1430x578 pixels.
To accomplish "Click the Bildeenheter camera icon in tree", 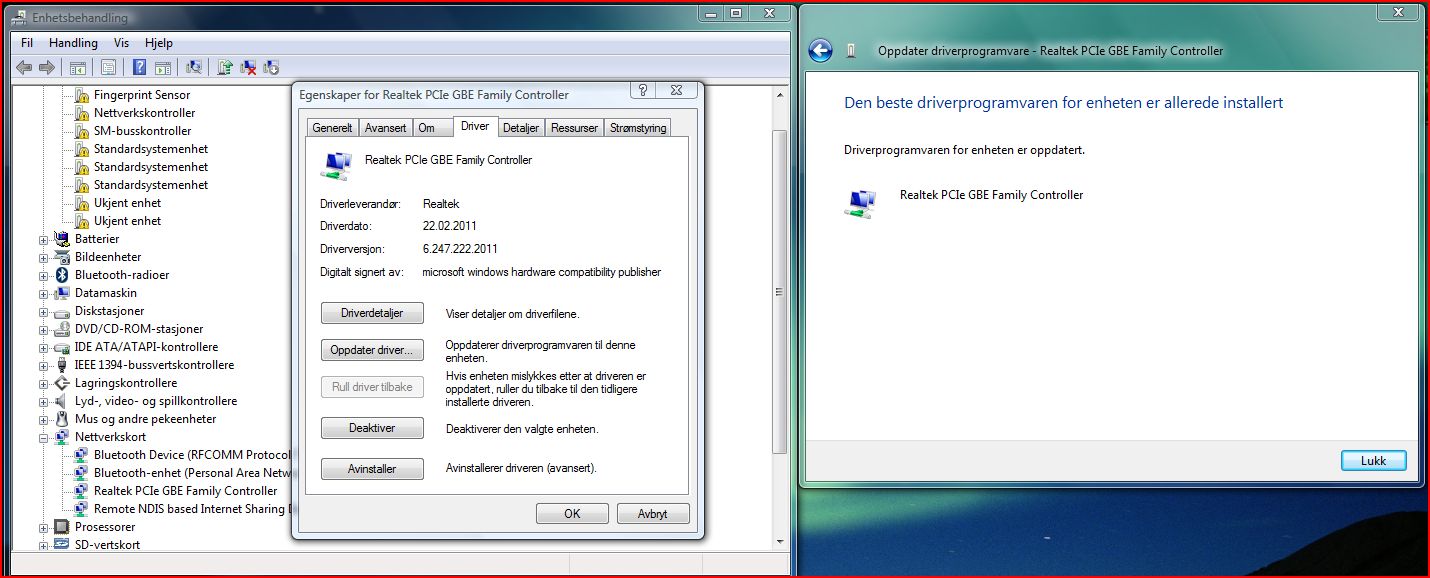I will click(x=62, y=257).
